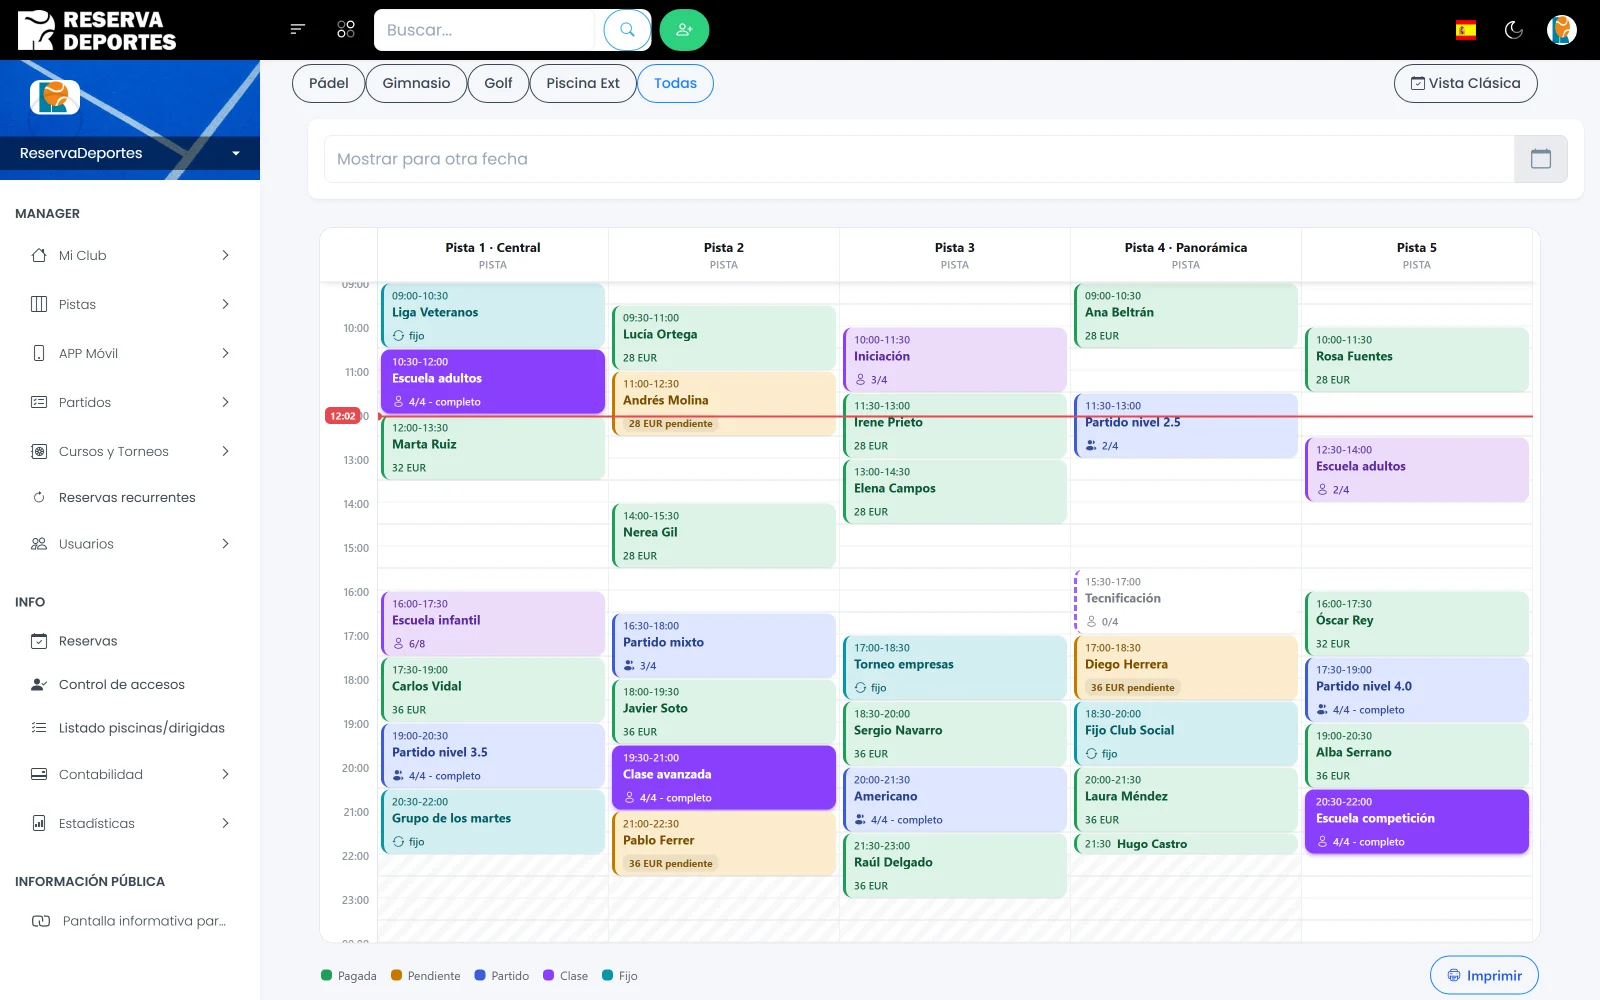Click the Imprimir button

1484,975
